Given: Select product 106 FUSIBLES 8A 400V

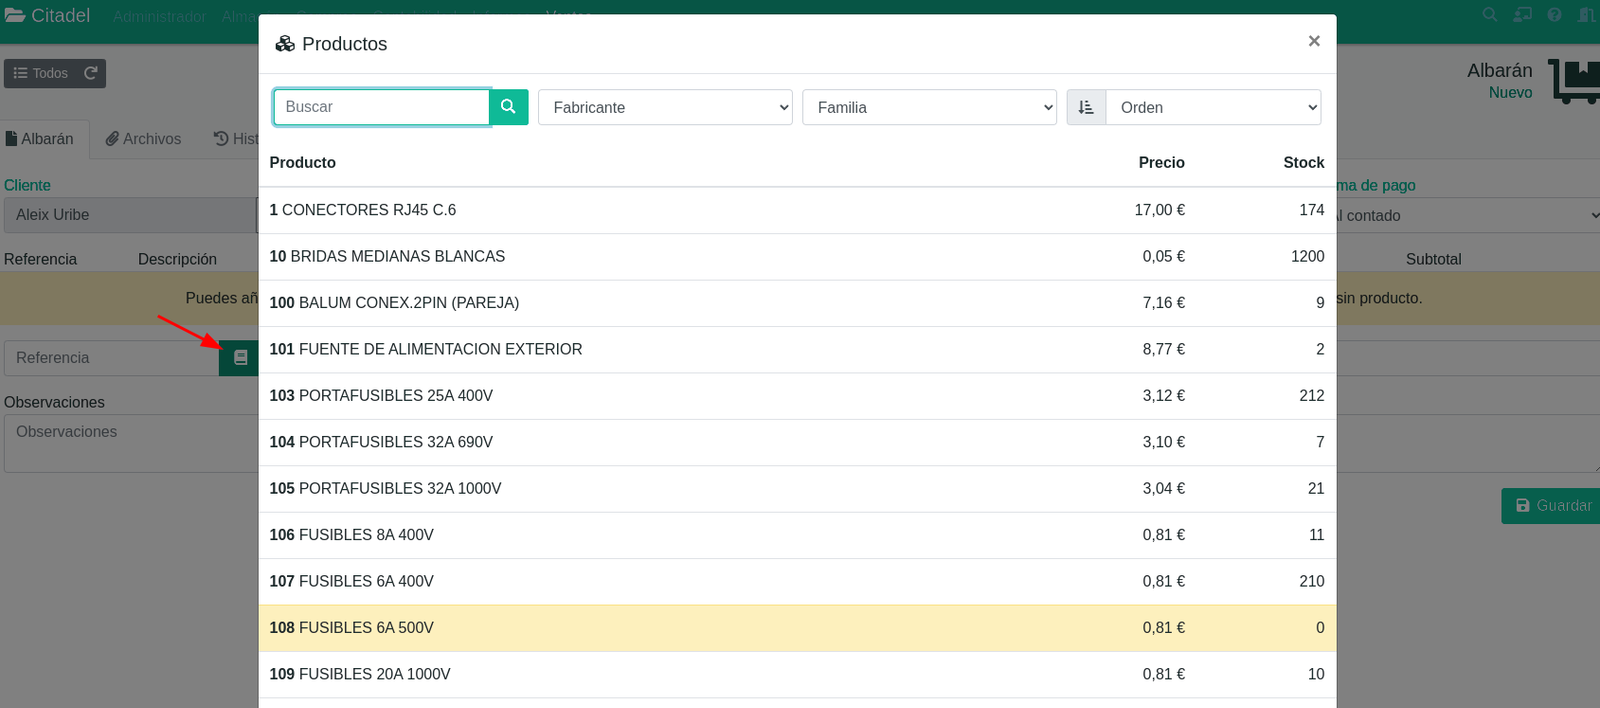Looking at the screenshot, I should pos(797,535).
